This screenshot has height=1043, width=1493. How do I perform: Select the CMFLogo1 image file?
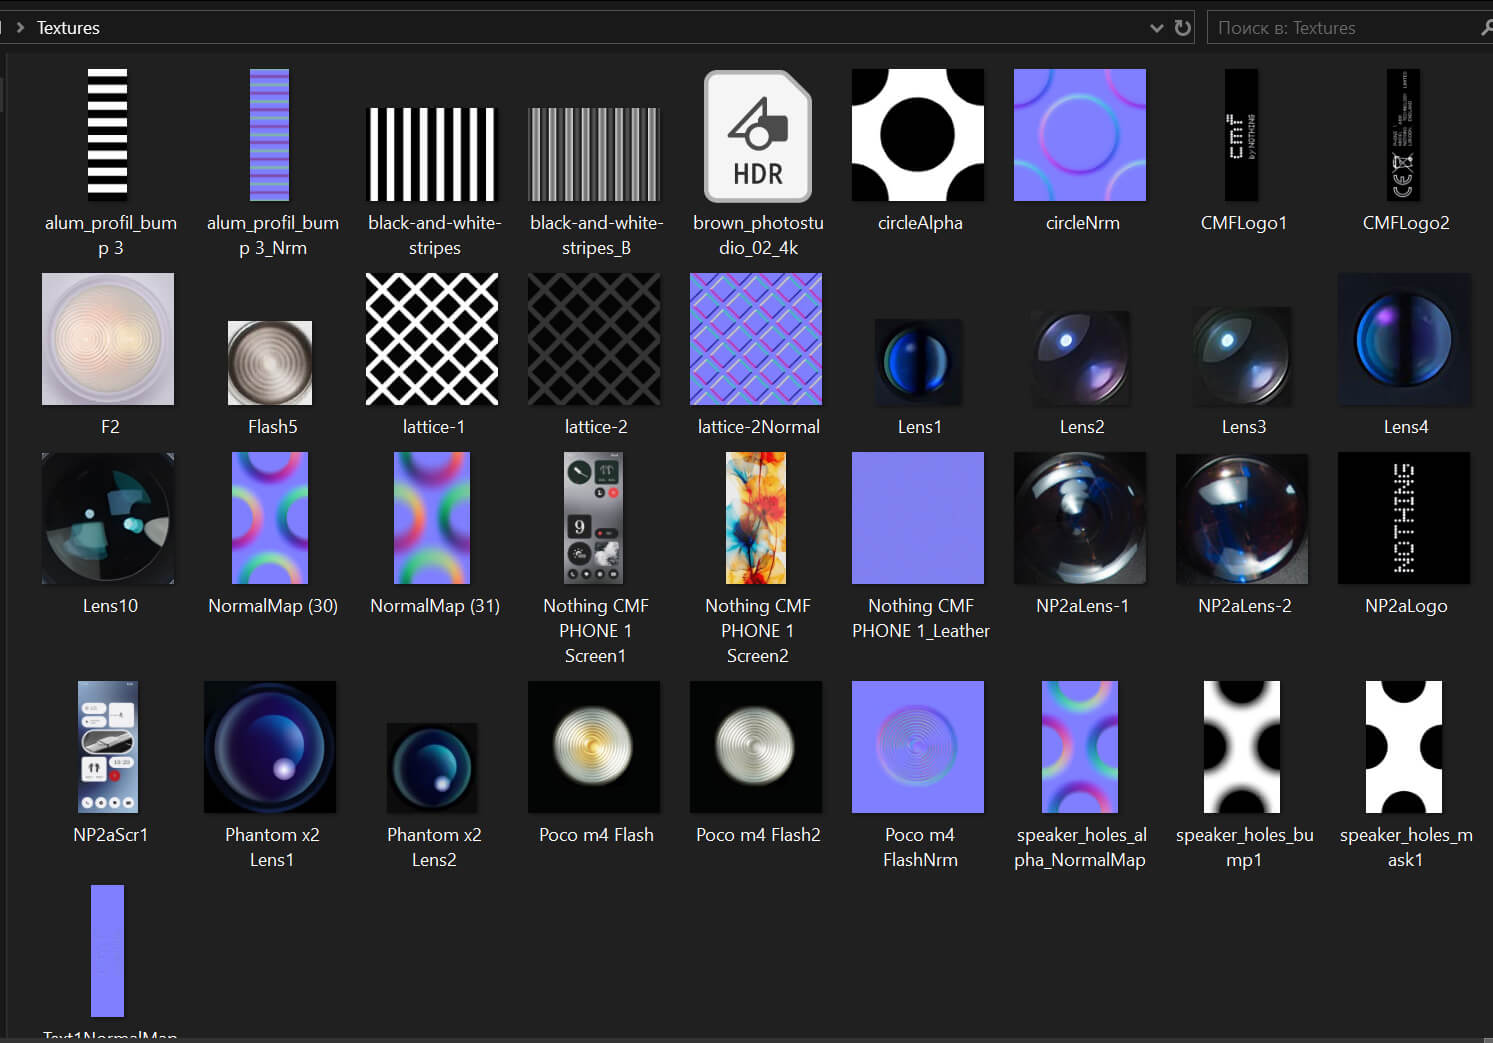point(1242,135)
